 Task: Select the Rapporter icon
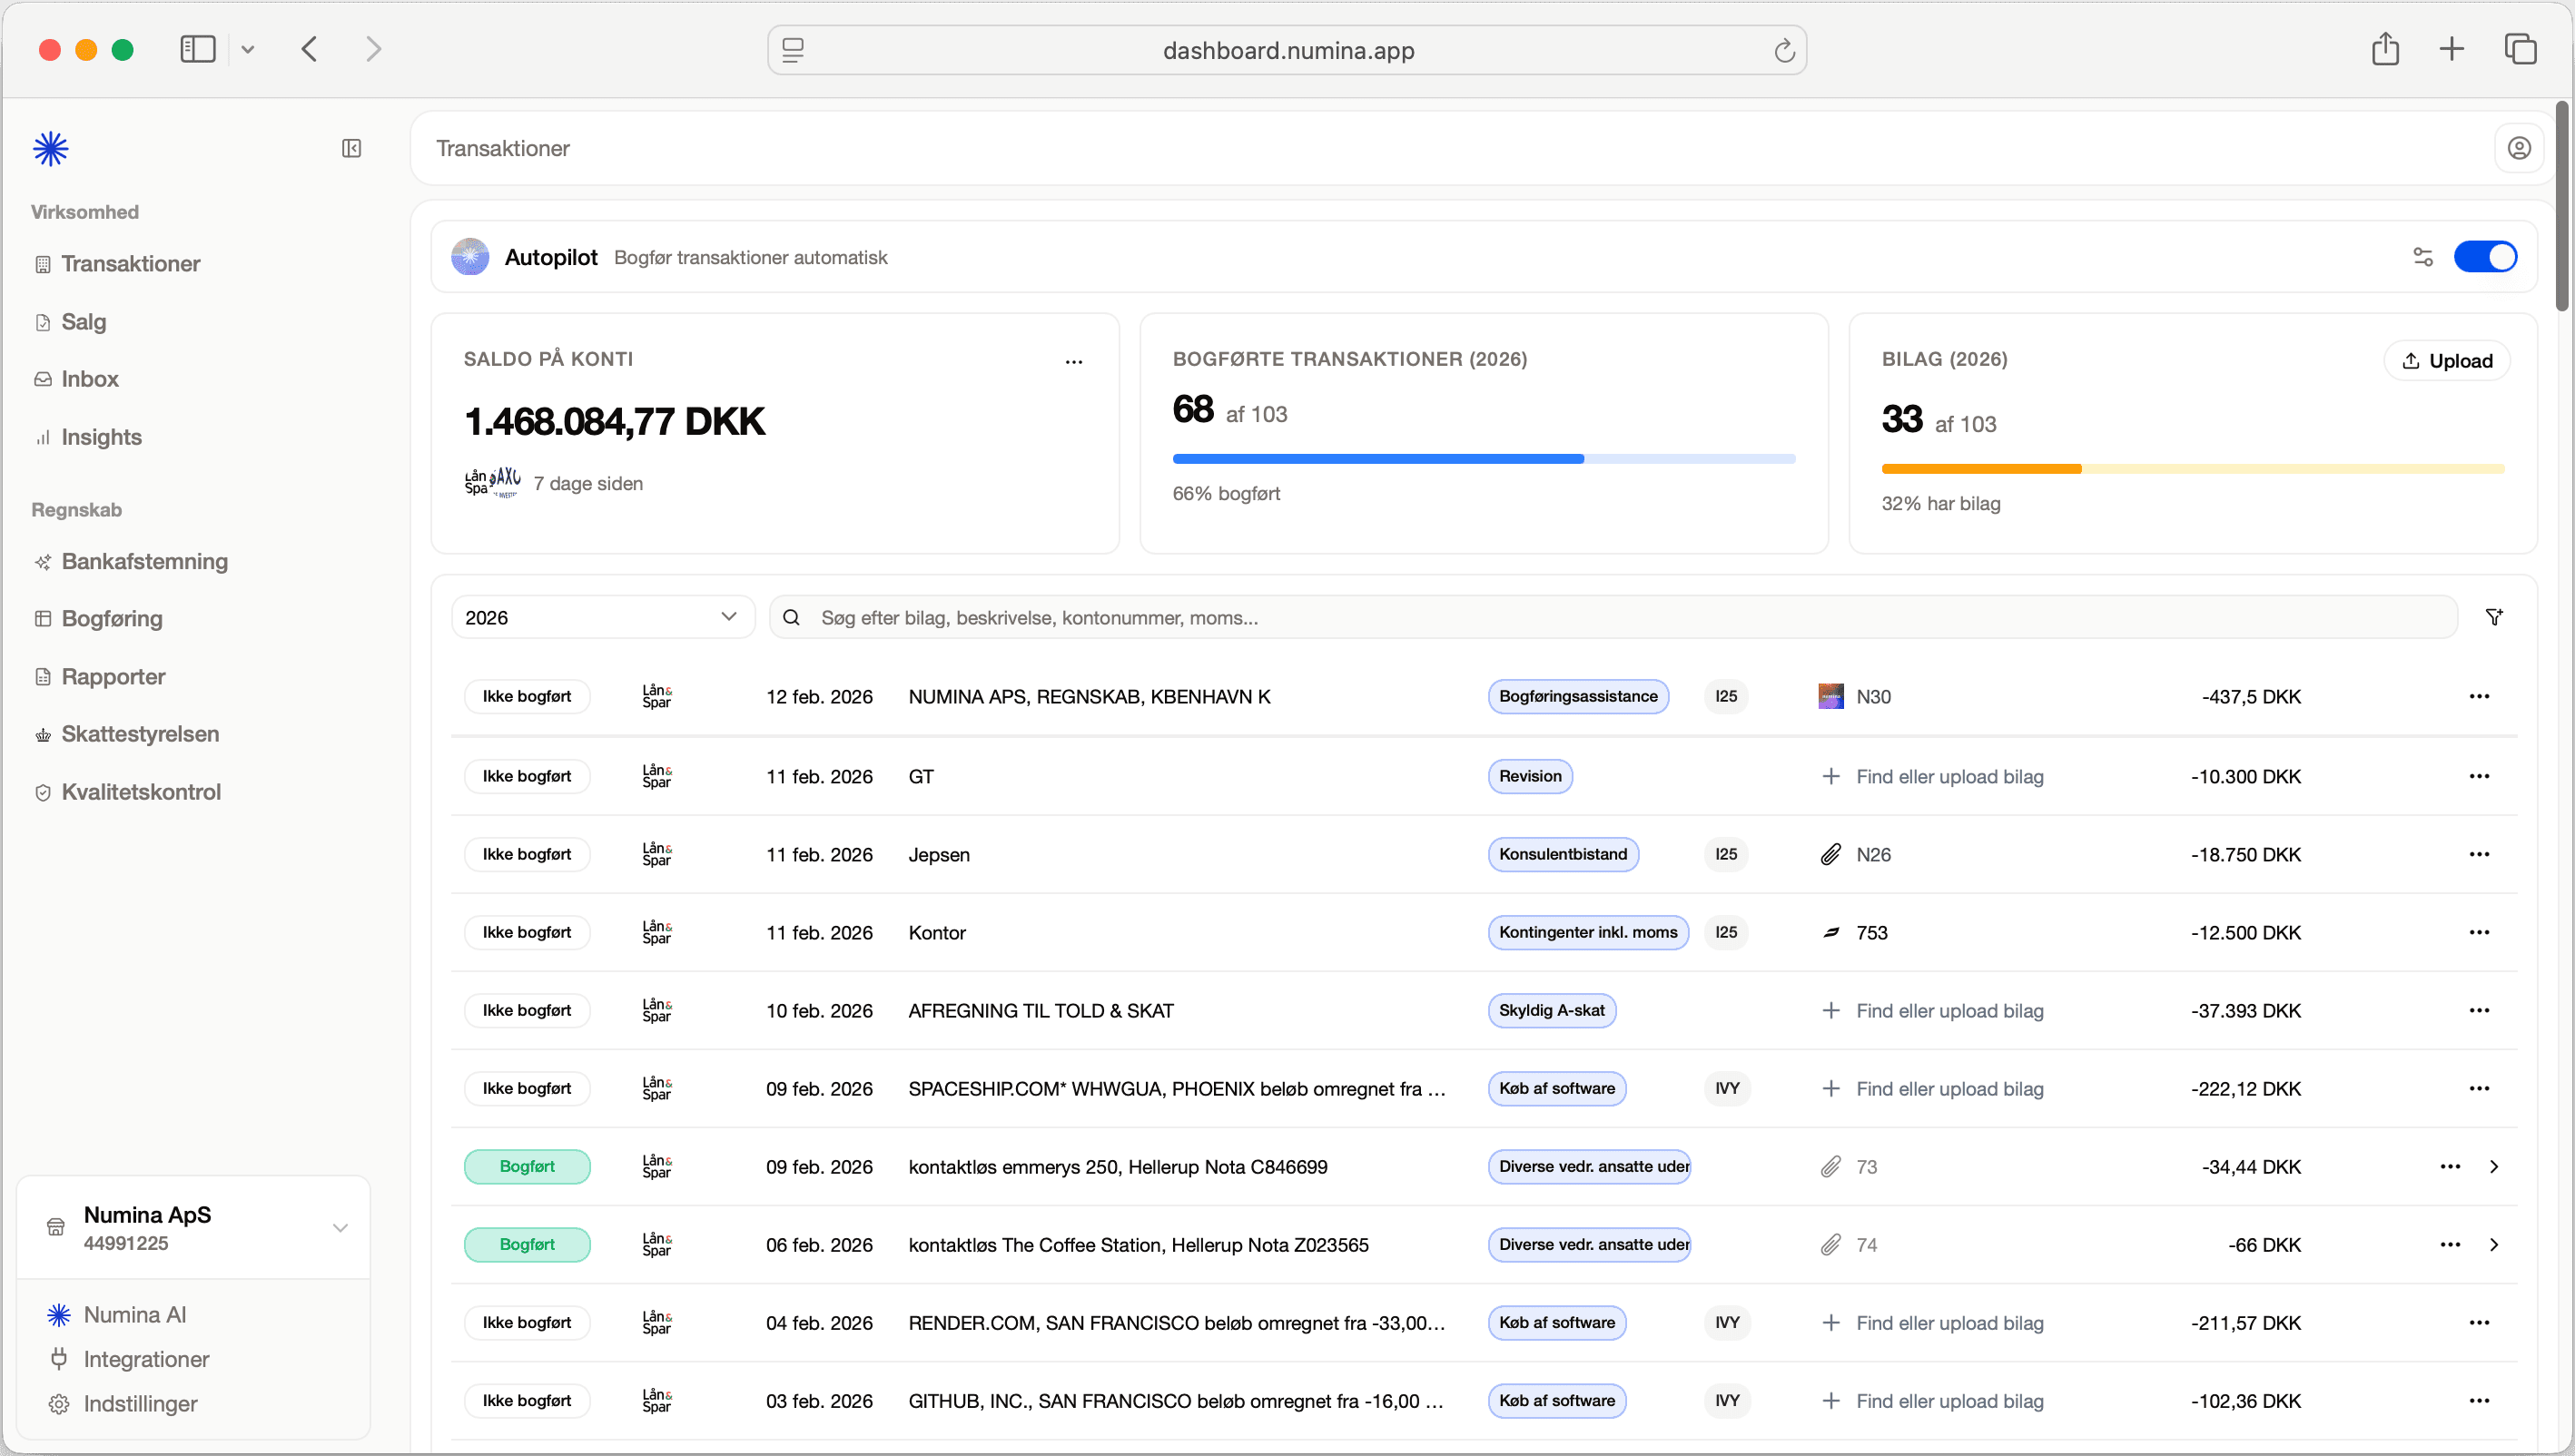[41, 676]
